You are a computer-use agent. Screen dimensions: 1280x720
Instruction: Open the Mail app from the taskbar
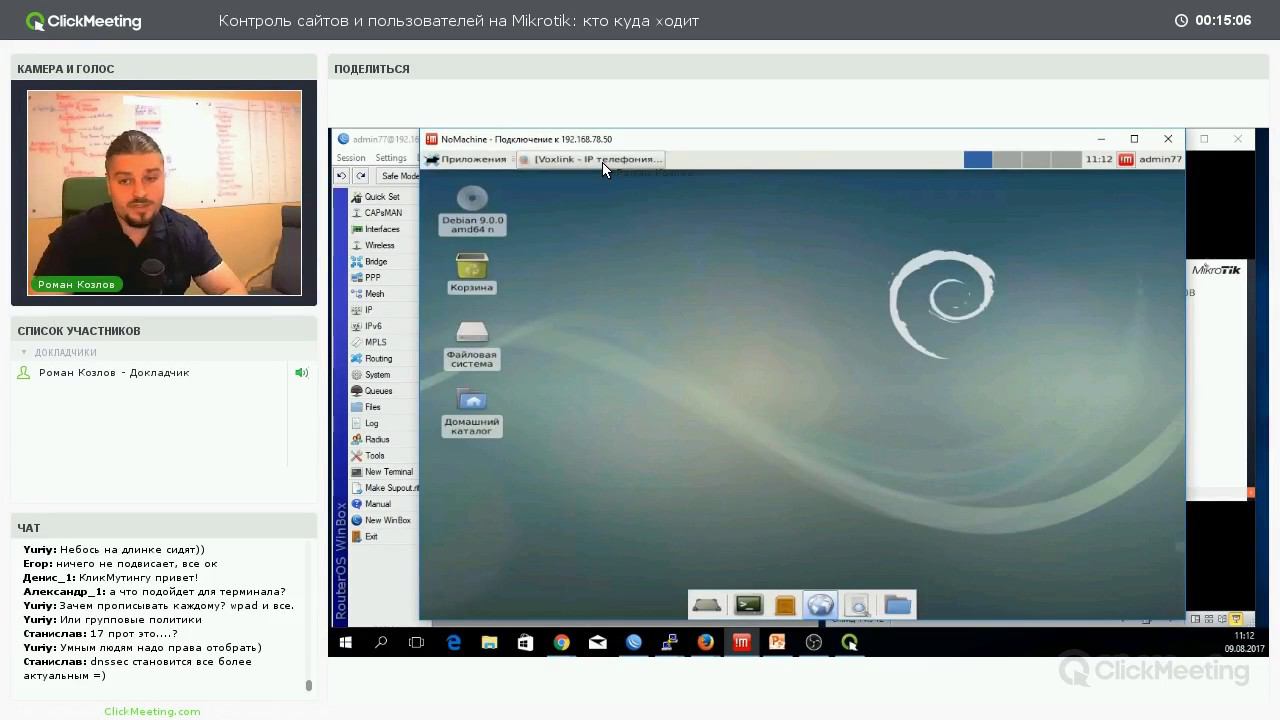tap(597, 643)
